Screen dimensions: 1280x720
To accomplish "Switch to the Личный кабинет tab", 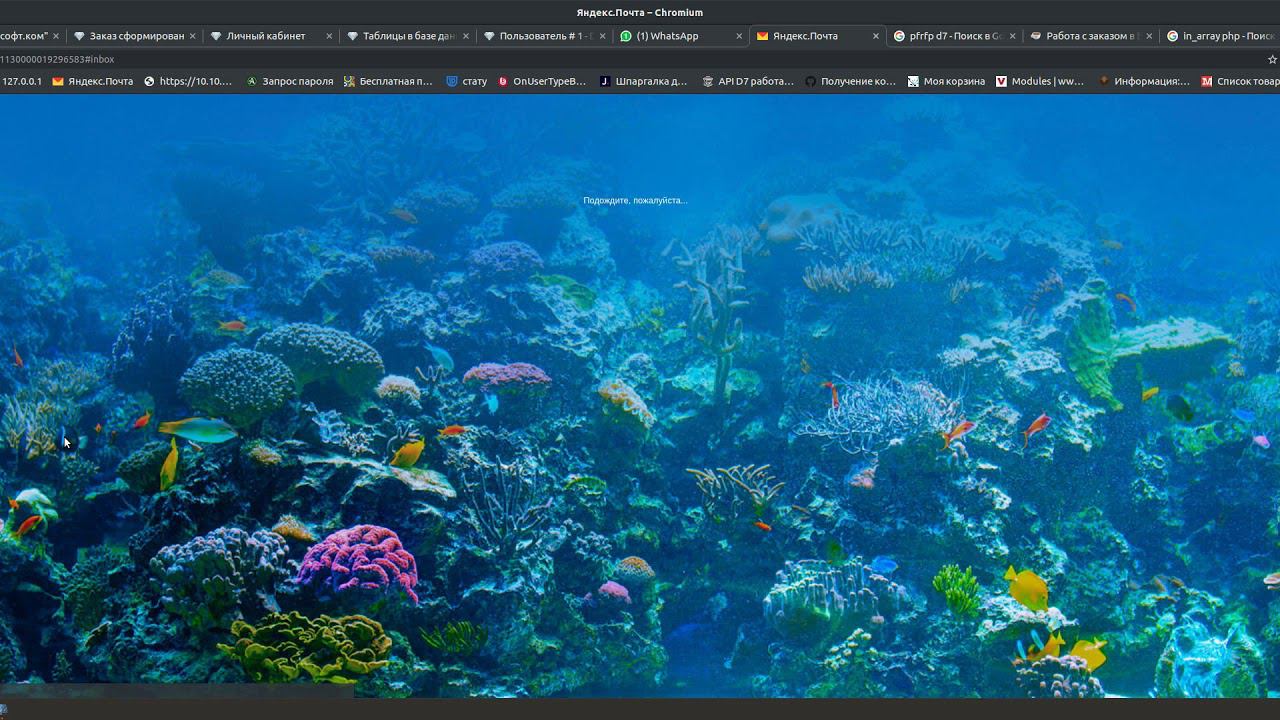I will [x=266, y=36].
